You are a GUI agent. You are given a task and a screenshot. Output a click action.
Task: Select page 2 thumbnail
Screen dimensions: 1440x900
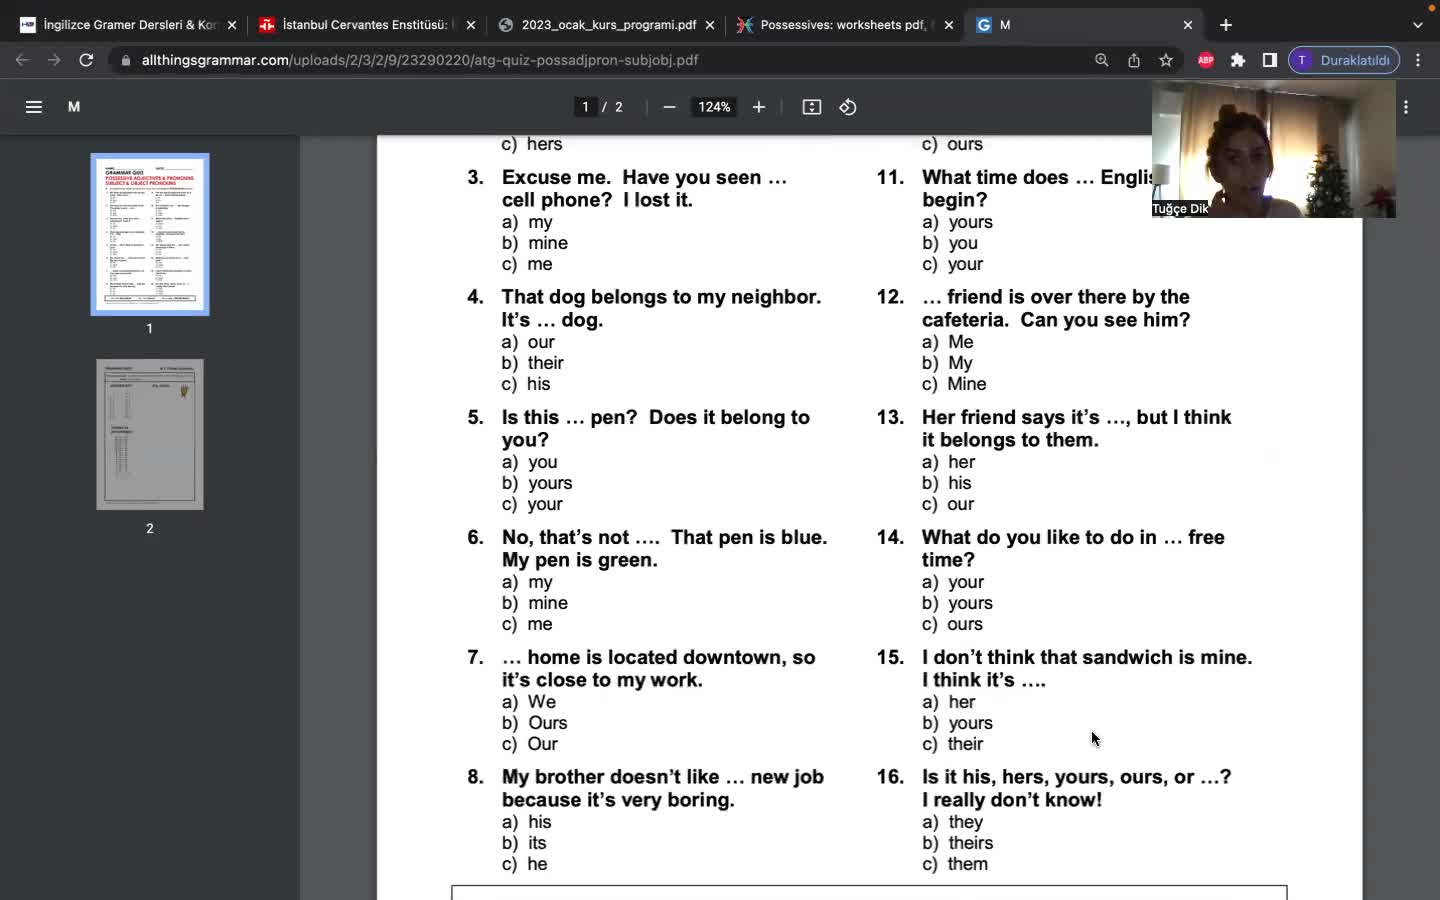coord(150,434)
